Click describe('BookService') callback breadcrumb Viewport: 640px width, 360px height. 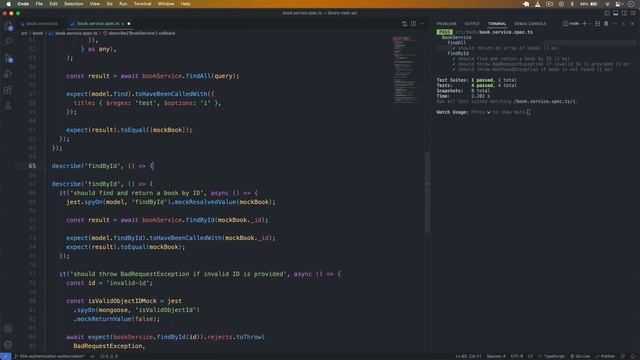(x=142, y=33)
